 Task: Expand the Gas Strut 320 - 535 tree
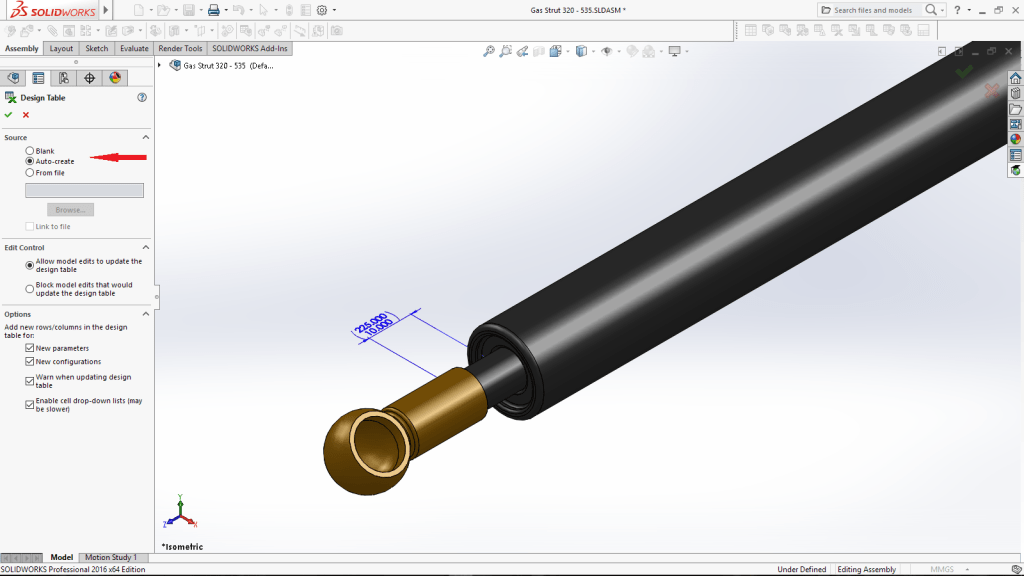click(161, 65)
